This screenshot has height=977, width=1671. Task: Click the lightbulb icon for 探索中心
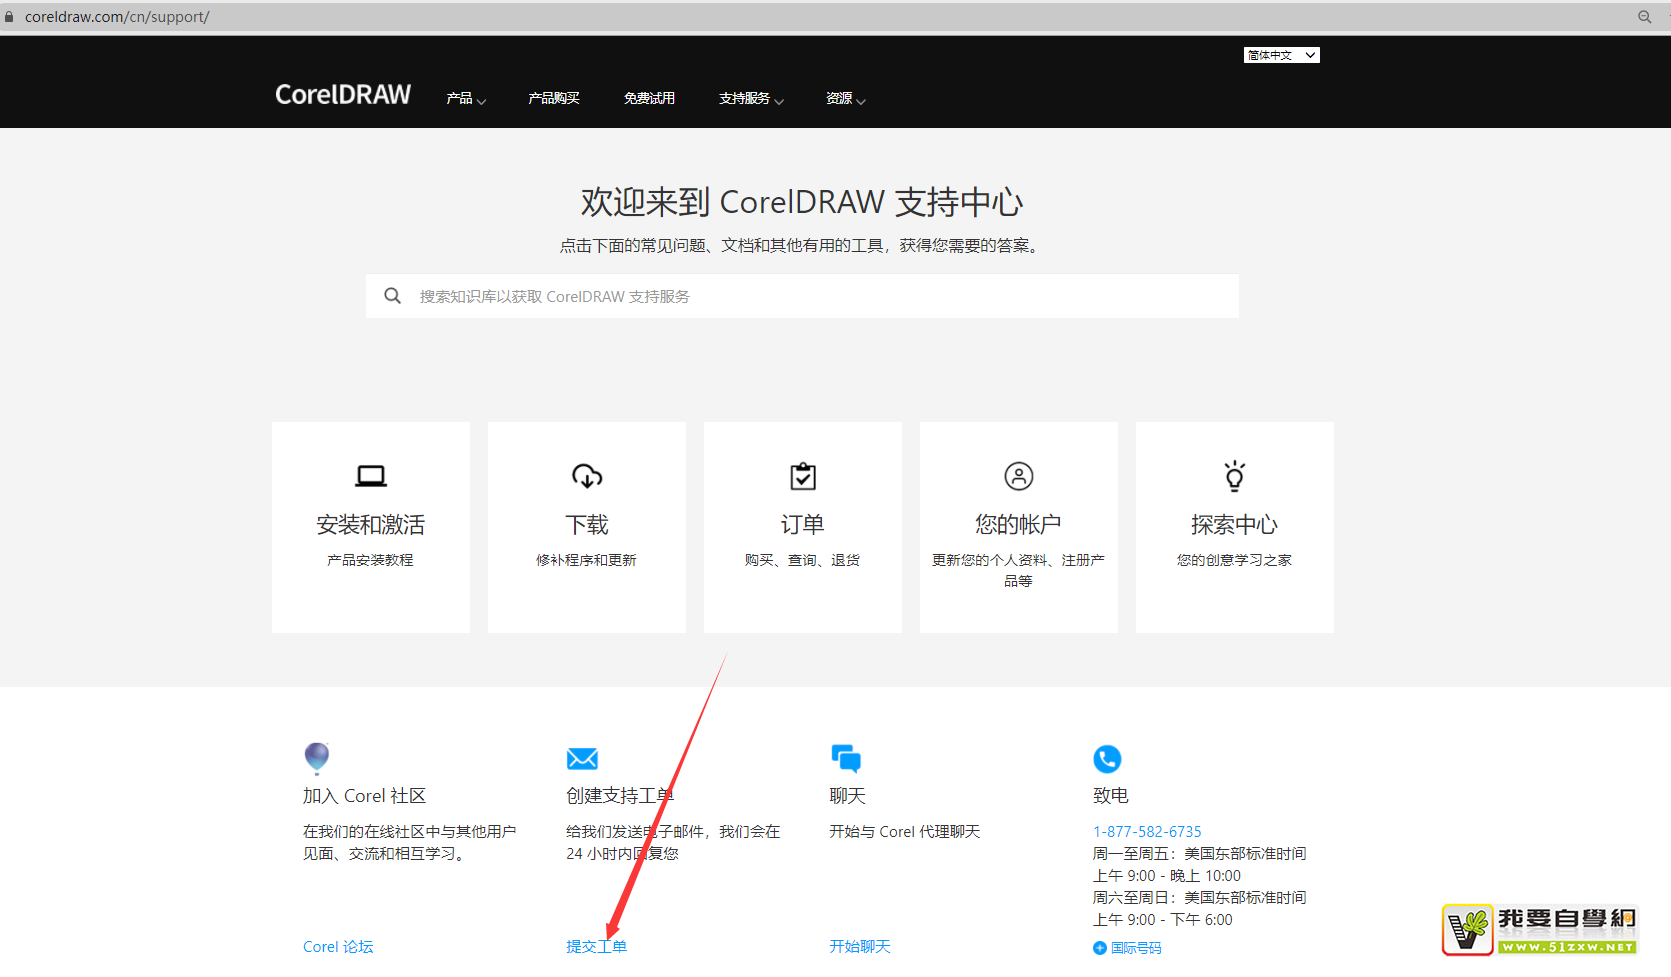click(1235, 476)
